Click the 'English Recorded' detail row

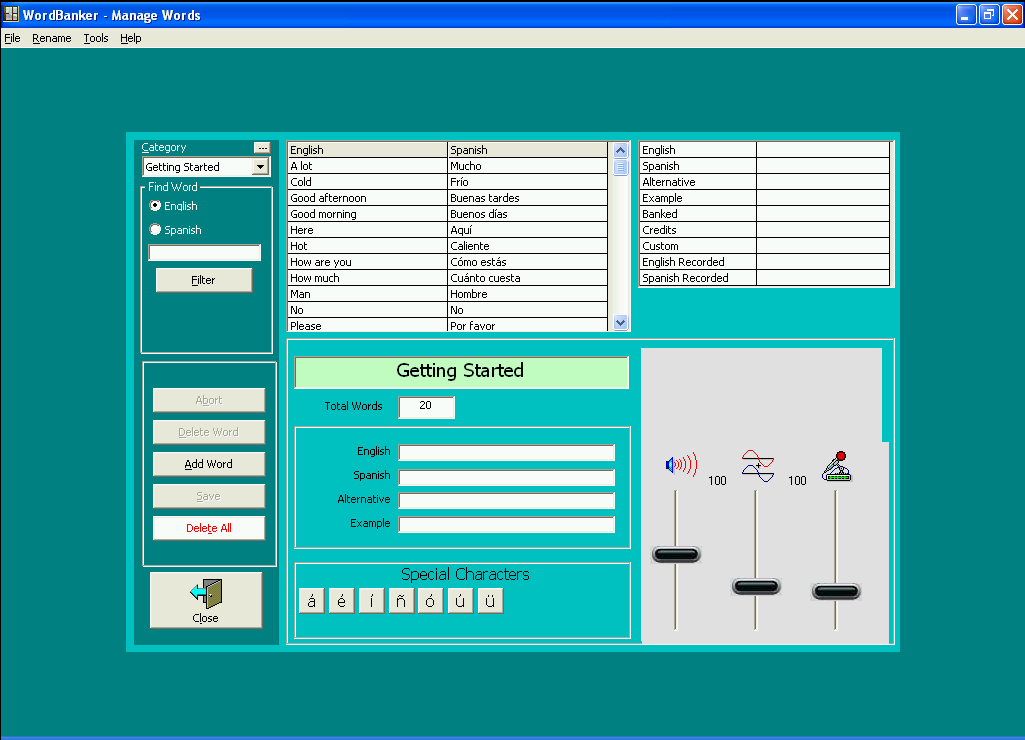point(764,262)
